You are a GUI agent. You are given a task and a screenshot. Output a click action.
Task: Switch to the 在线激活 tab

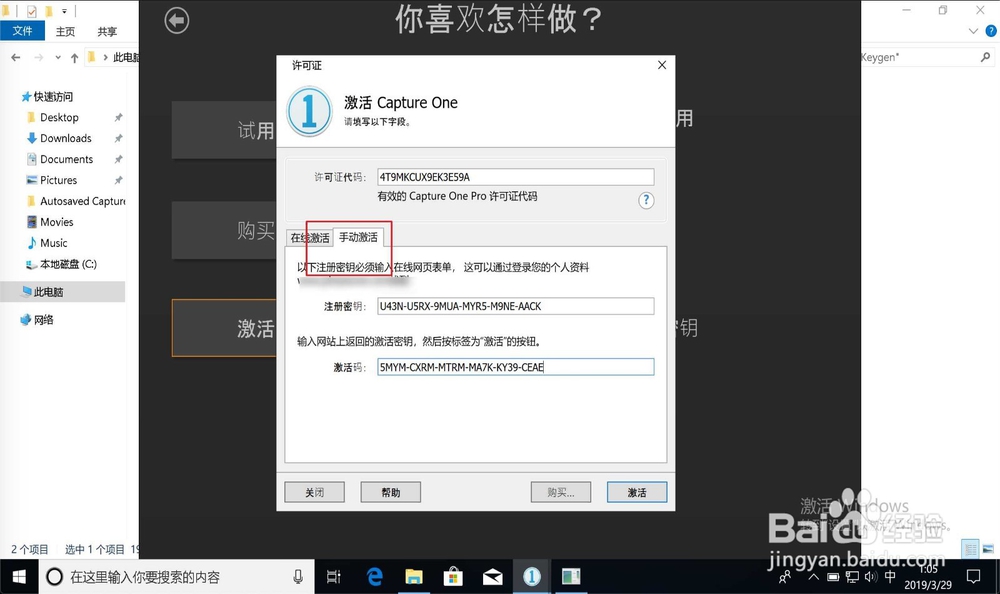pyautogui.click(x=309, y=238)
